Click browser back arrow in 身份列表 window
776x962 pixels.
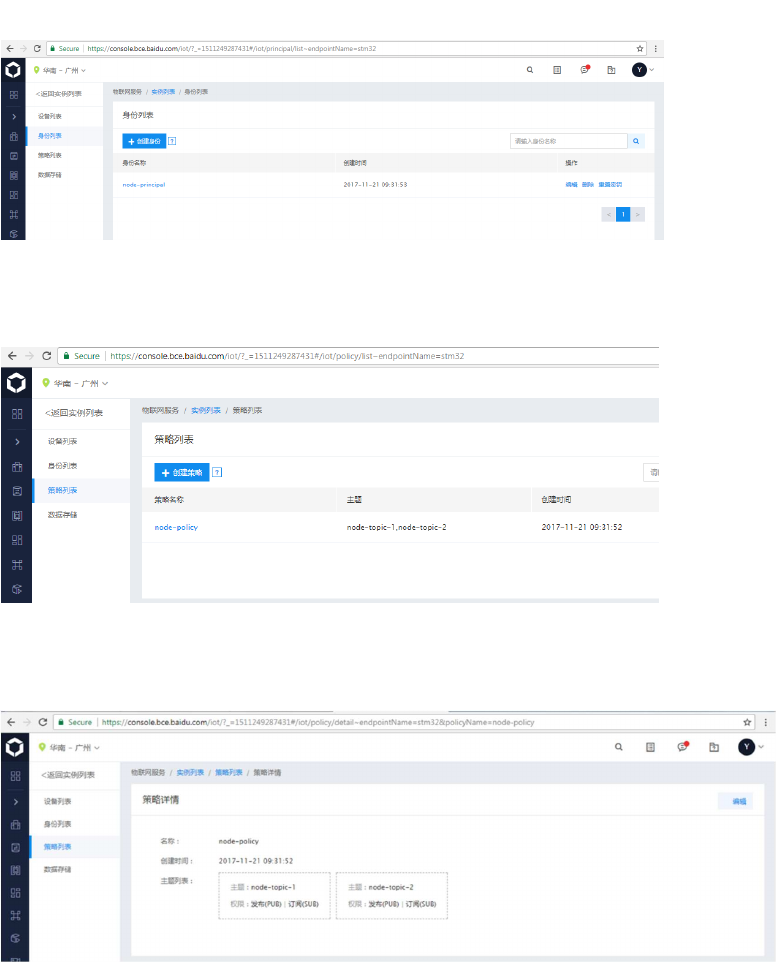(x=10, y=48)
